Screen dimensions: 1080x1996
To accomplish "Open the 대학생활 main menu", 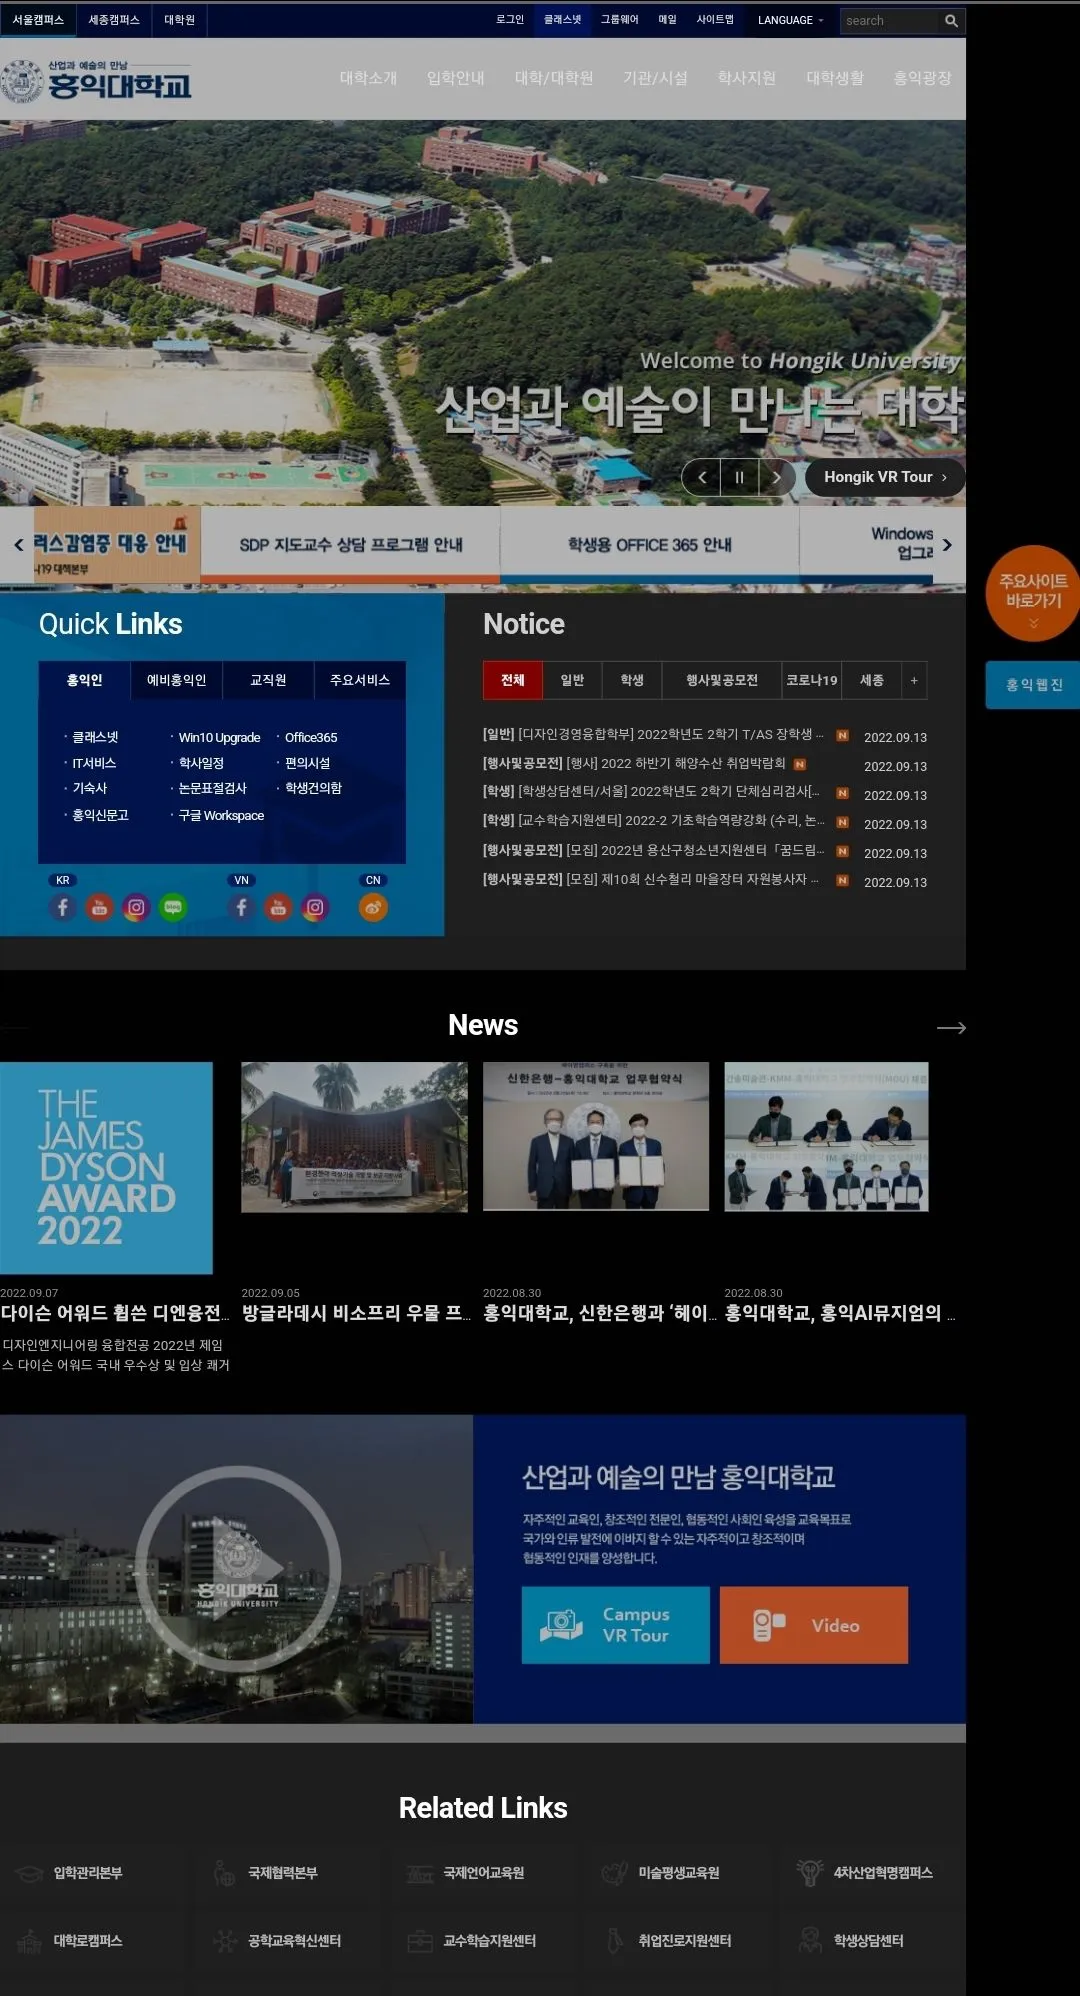I will tap(835, 78).
